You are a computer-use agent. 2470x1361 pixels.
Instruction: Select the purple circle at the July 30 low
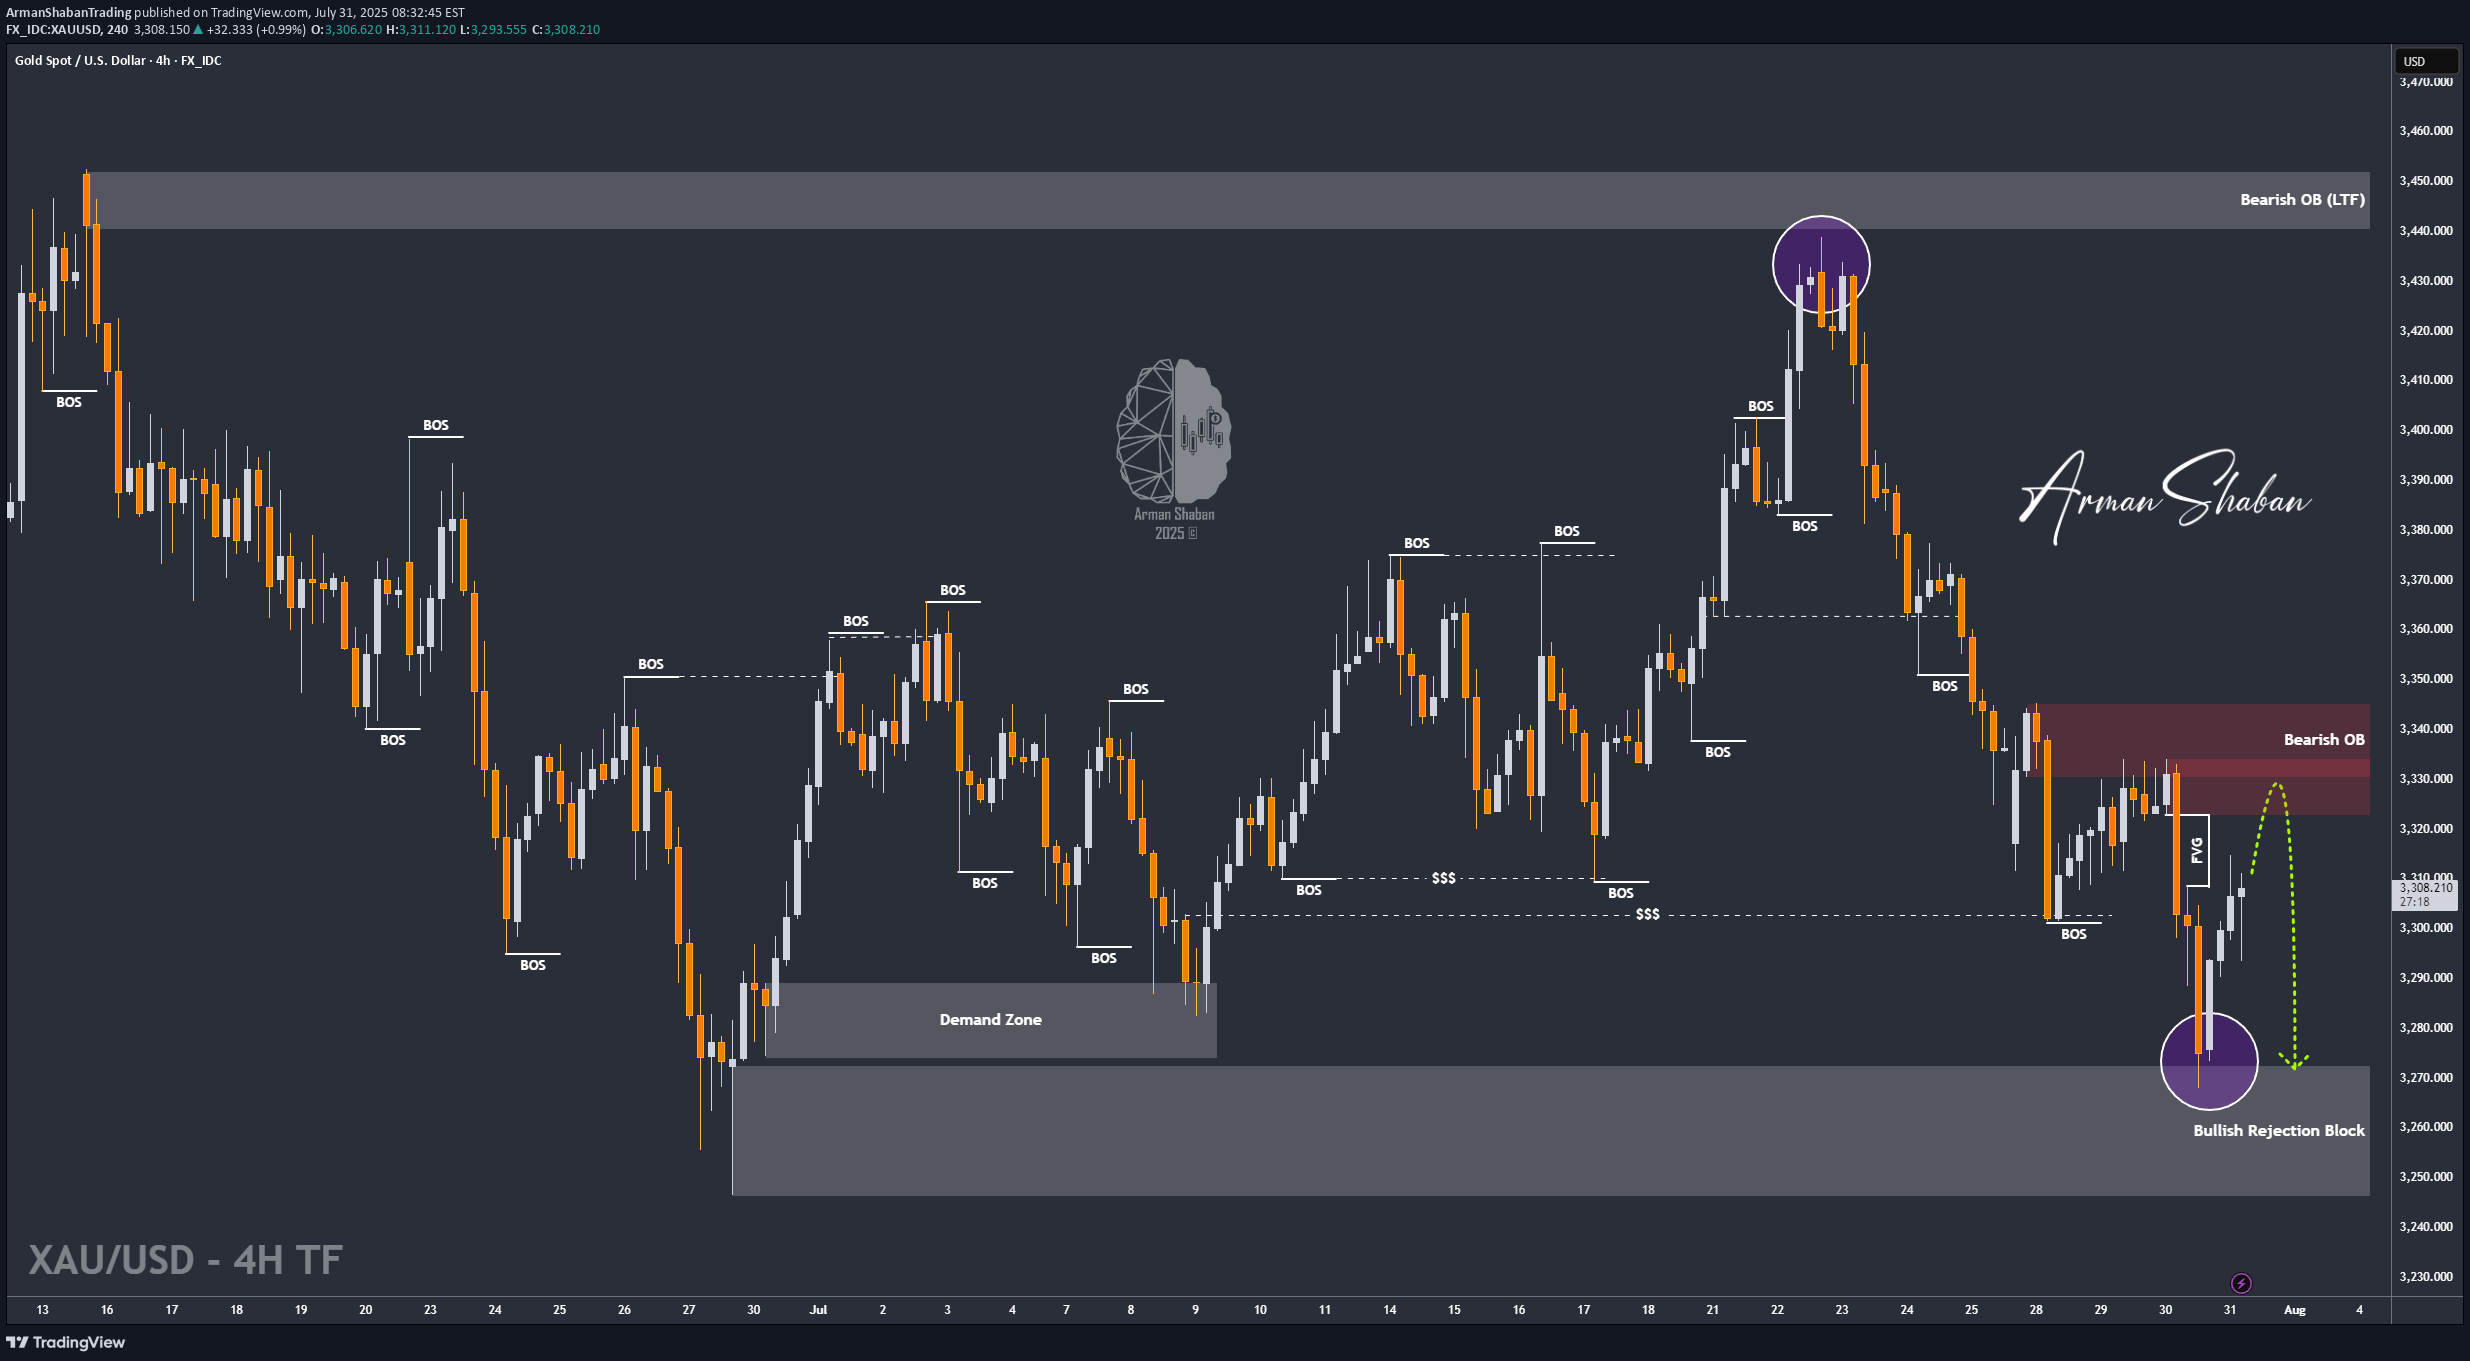tap(2209, 1061)
